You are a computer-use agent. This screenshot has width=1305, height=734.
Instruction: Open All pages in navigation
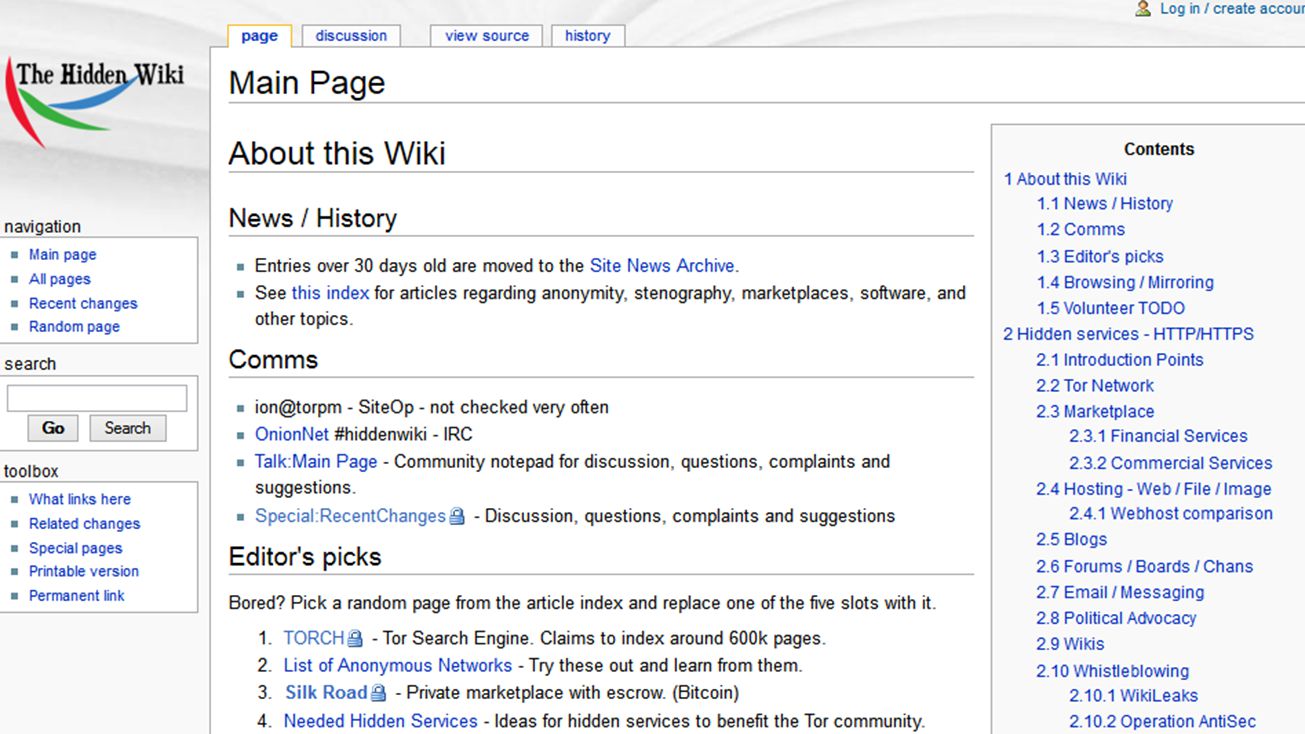60,279
